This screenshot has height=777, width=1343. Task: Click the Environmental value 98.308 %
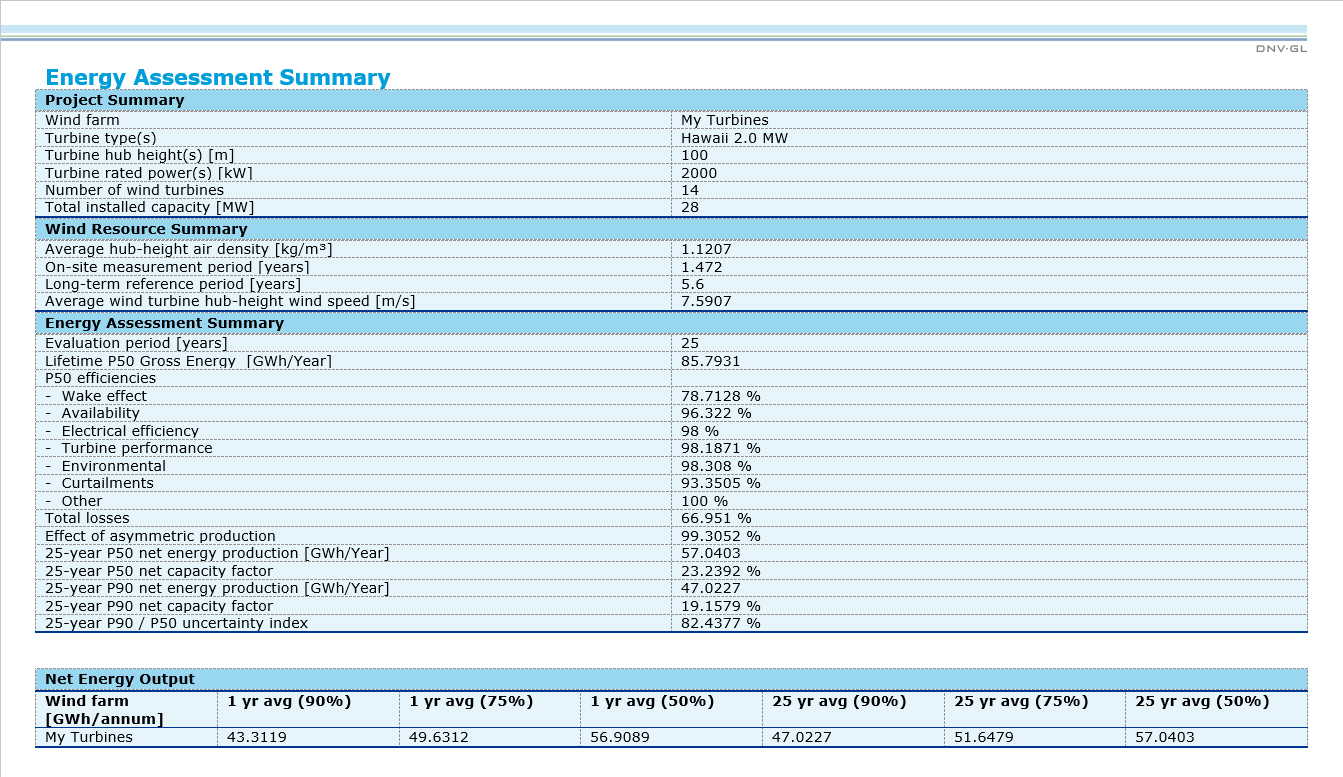(x=716, y=466)
